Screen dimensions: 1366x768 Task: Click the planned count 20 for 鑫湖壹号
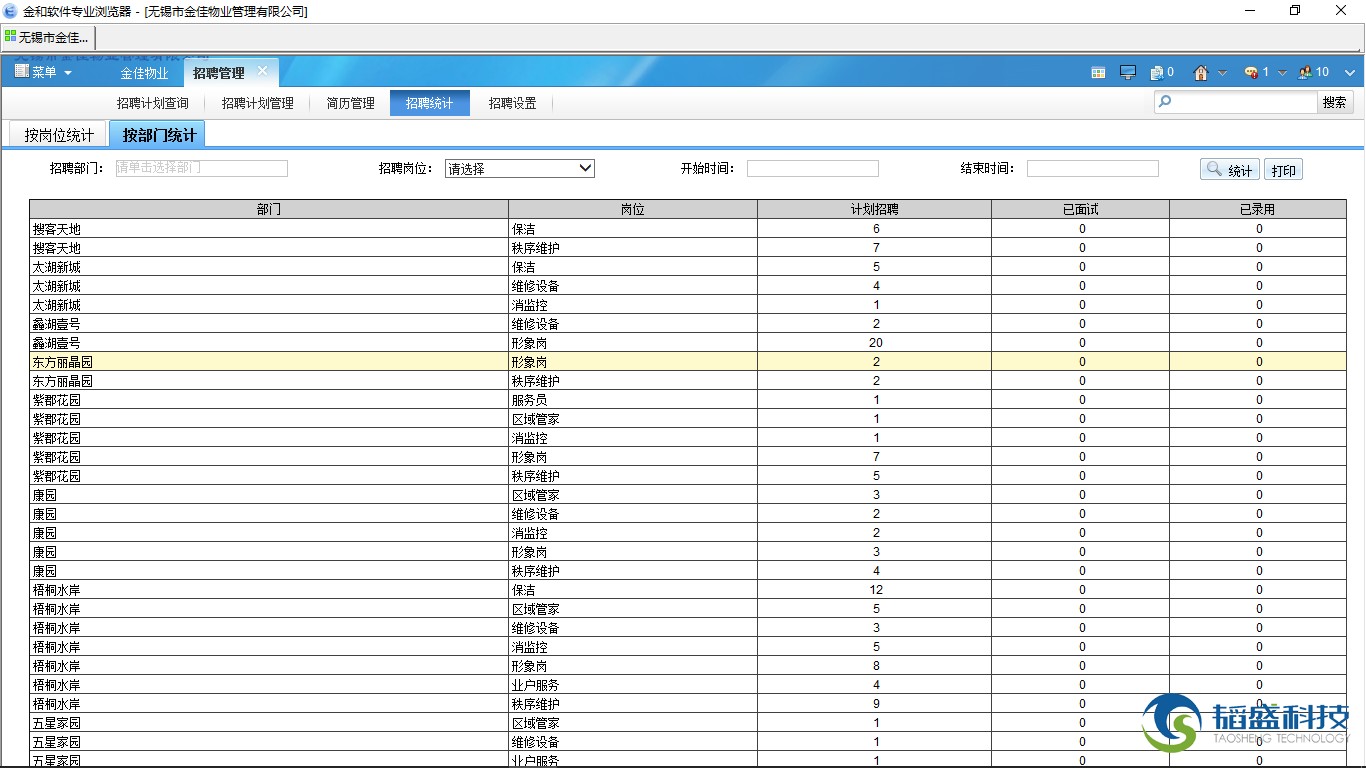pyautogui.click(x=875, y=343)
